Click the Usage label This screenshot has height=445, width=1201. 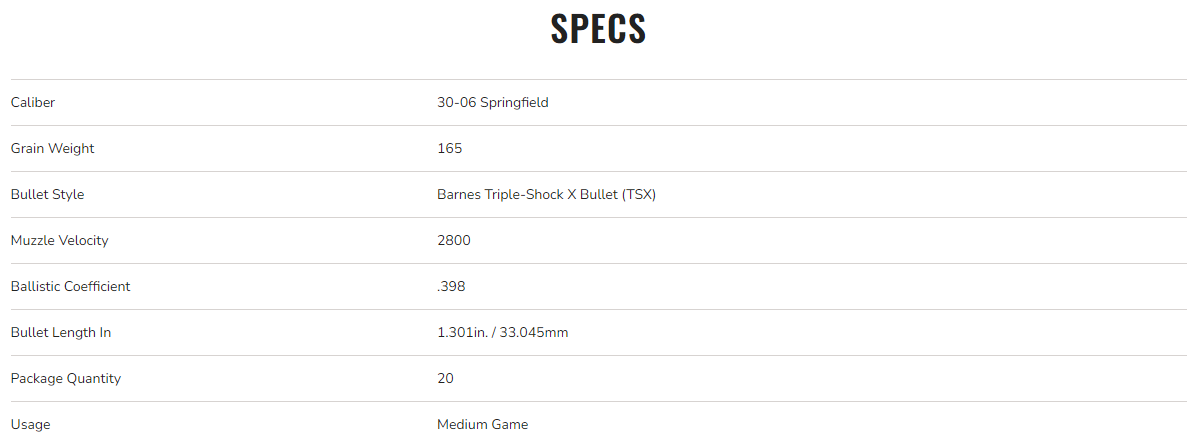tap(30, 424)
